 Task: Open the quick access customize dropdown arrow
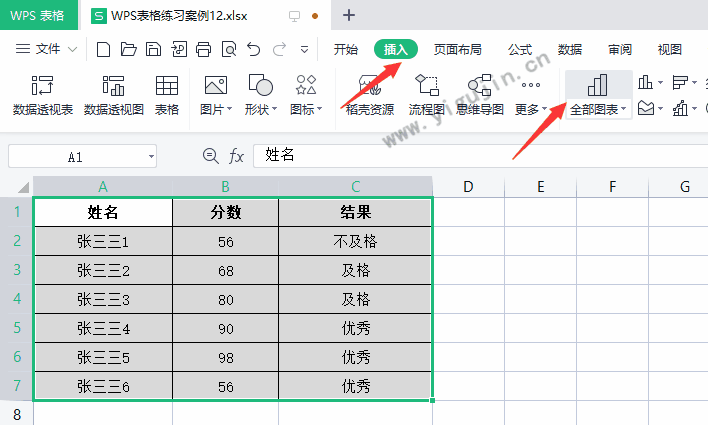click(x=305, y=50)
